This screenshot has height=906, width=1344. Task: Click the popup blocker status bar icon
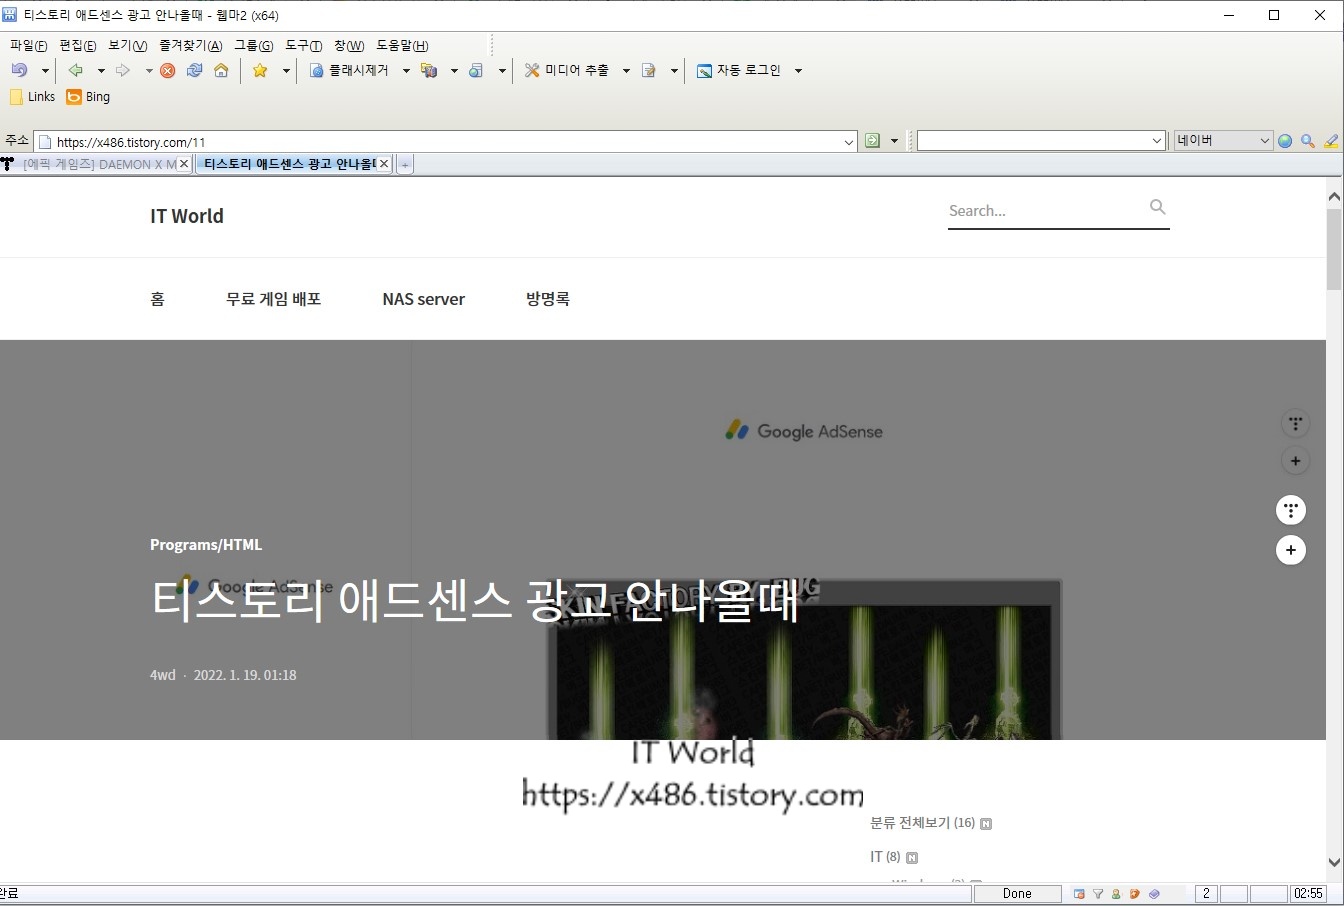1079,894
